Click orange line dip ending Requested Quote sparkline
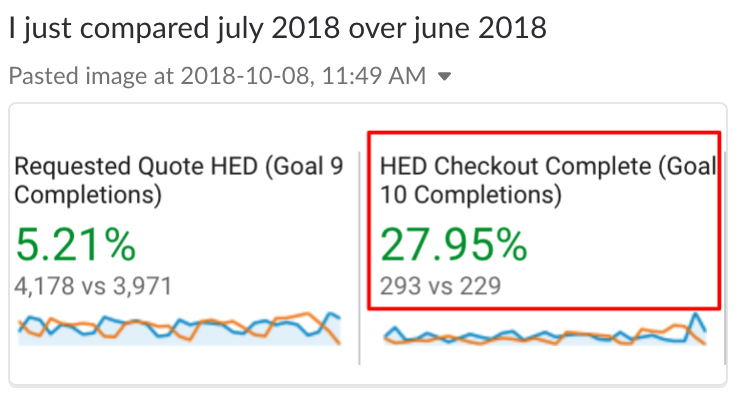This screenshot has width=754, height=400. coord(340,343)
